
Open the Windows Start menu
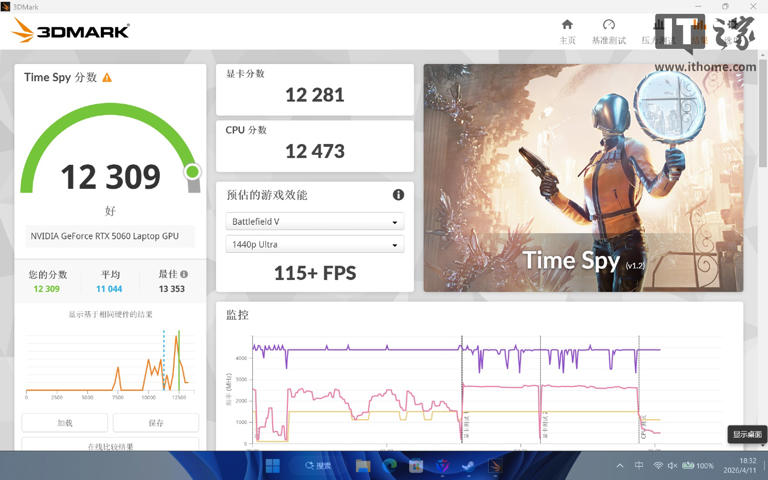[273, 466]
